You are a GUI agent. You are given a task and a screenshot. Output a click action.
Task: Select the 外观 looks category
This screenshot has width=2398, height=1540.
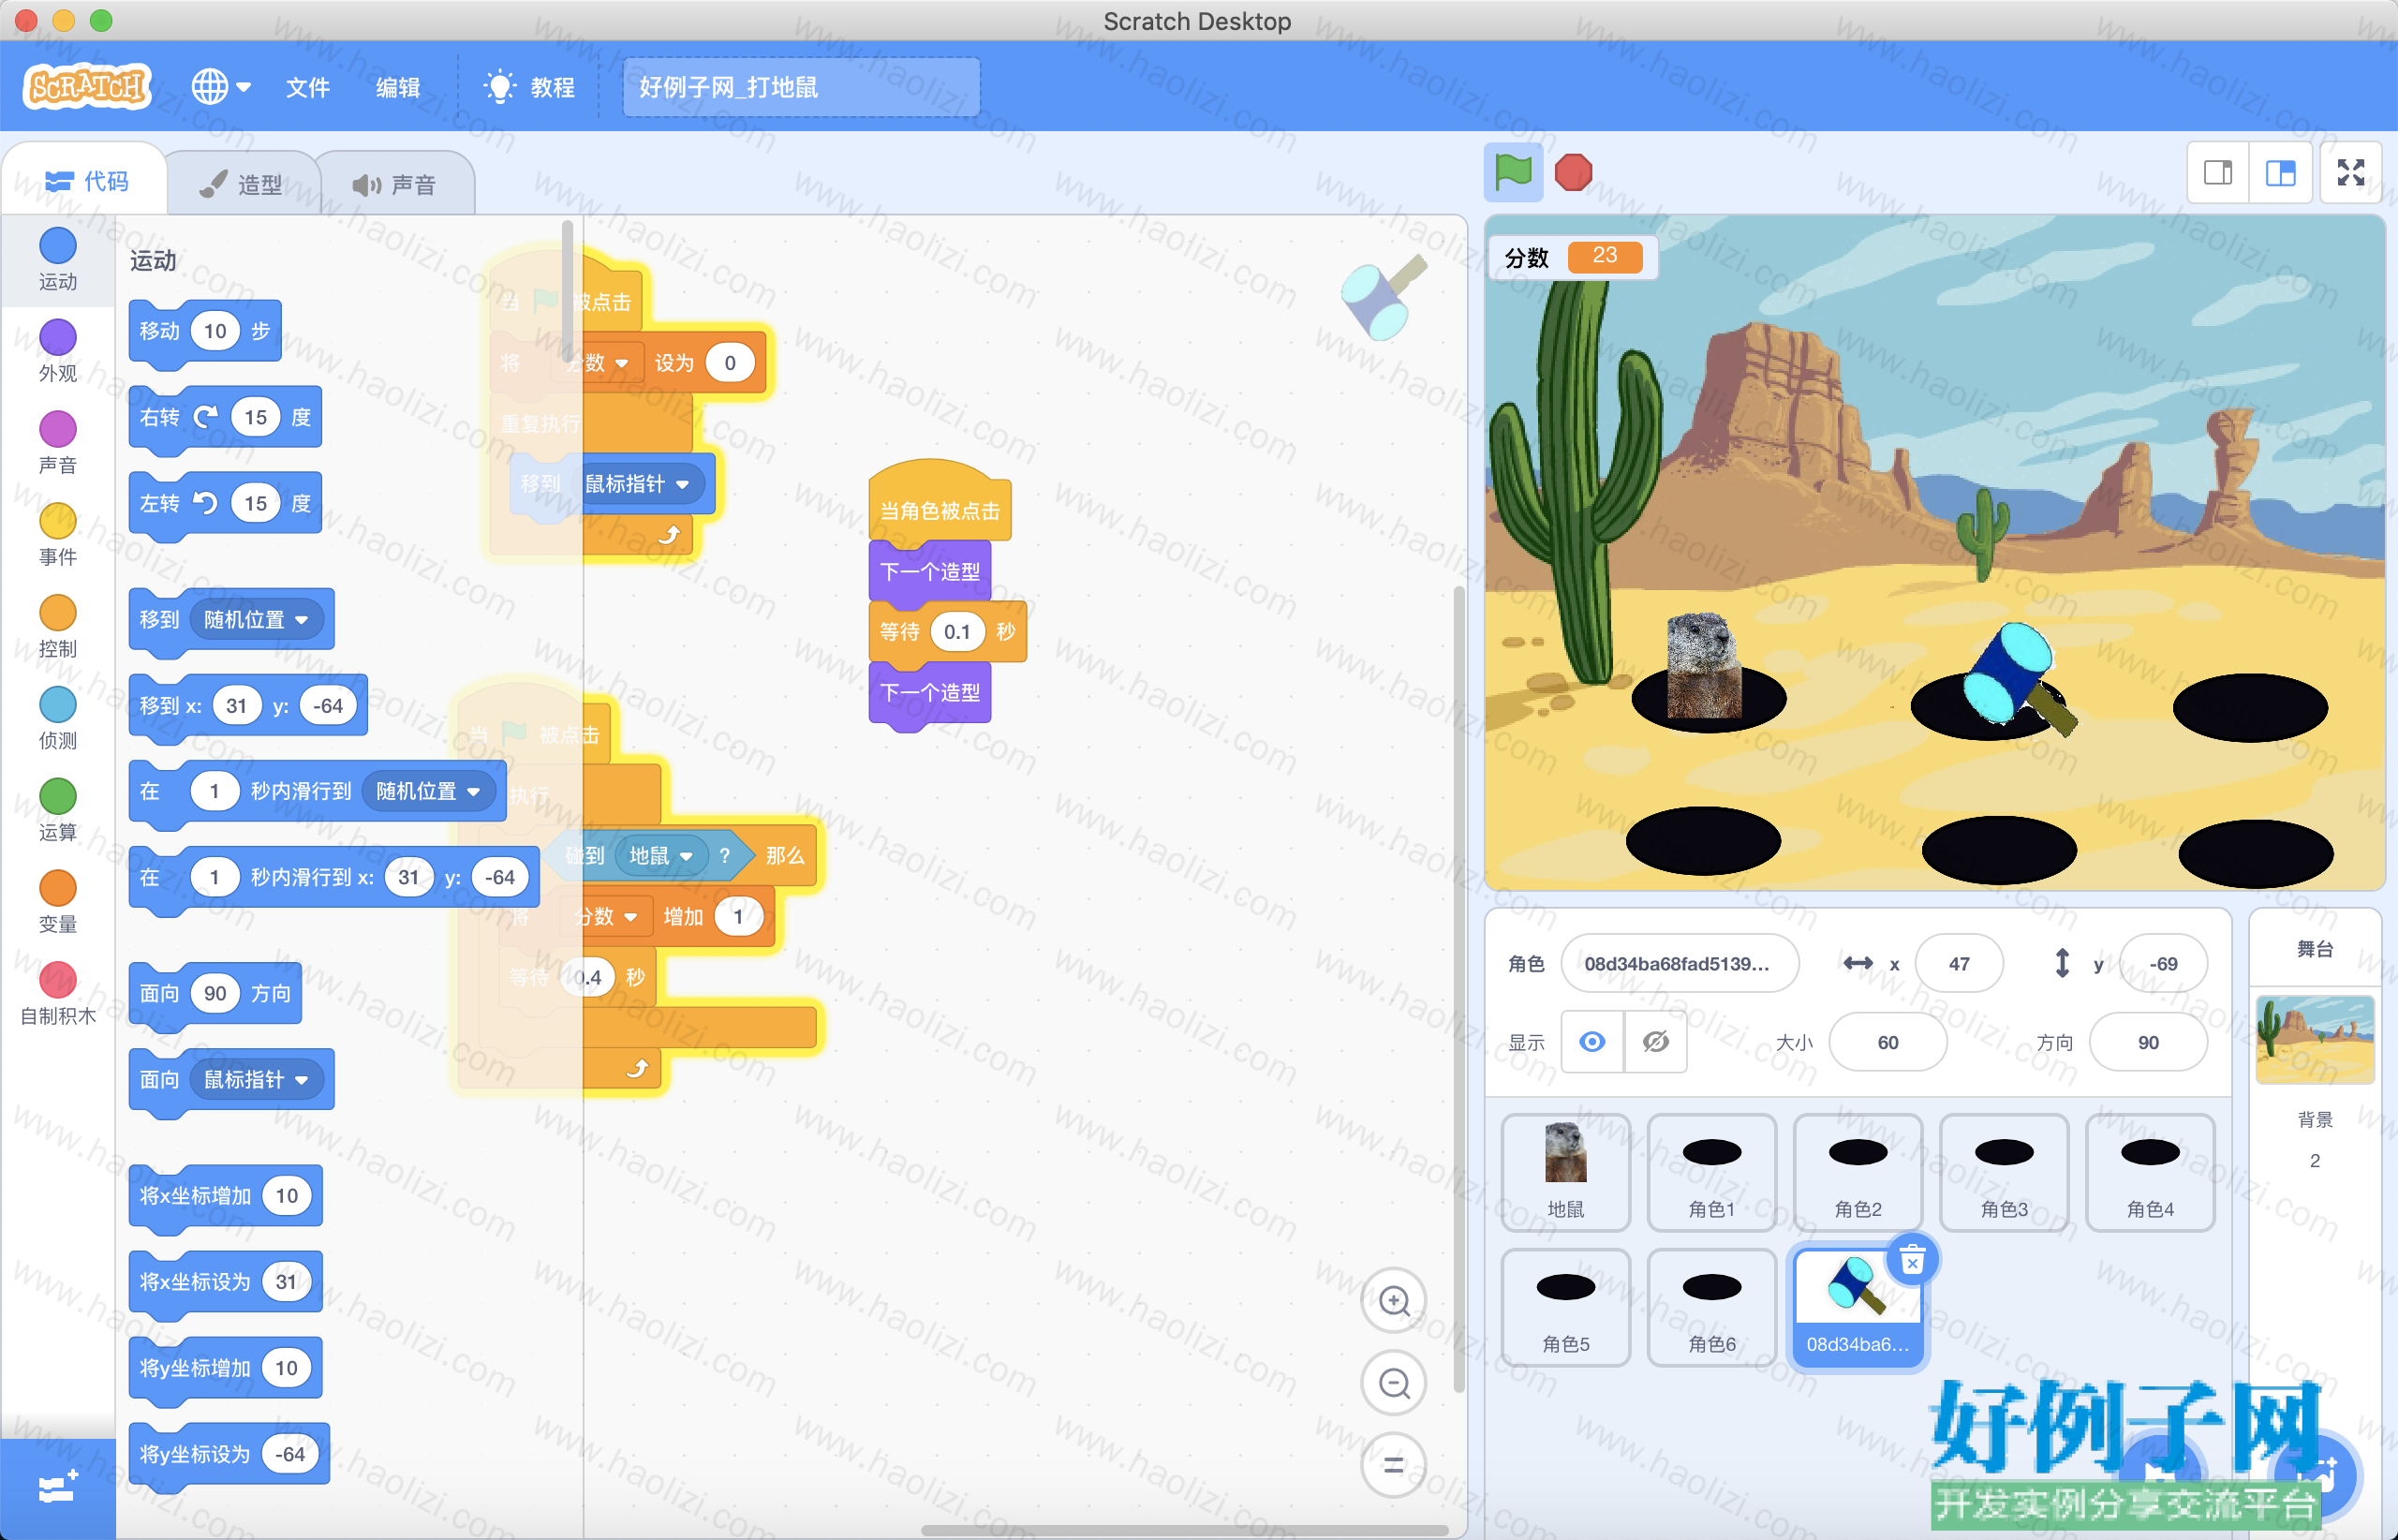(58, 352)
